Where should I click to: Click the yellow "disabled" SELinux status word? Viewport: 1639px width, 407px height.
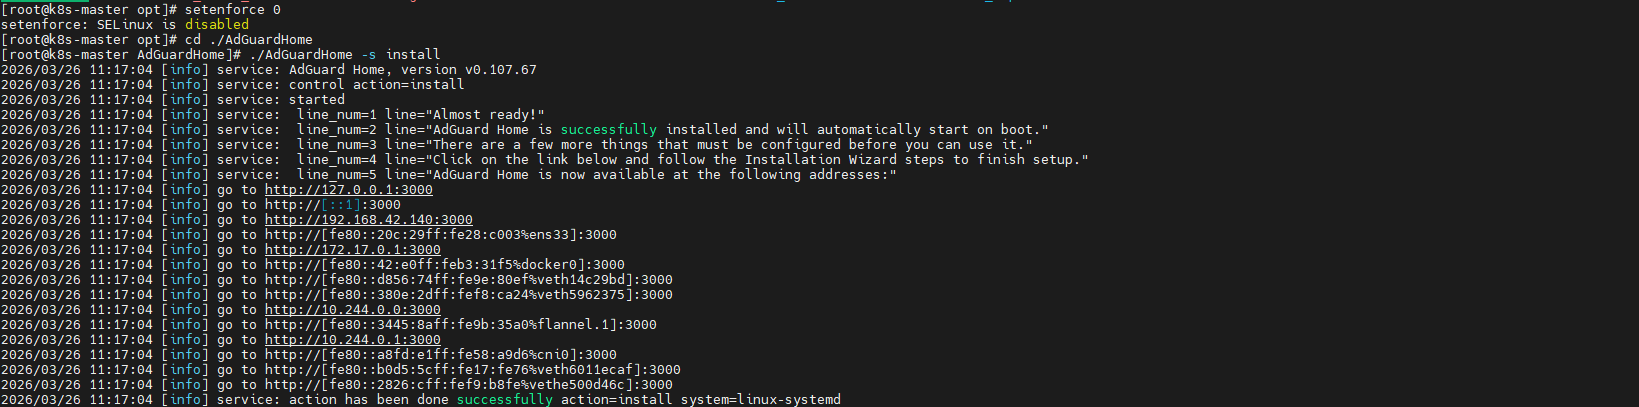[x=216, y=25]
